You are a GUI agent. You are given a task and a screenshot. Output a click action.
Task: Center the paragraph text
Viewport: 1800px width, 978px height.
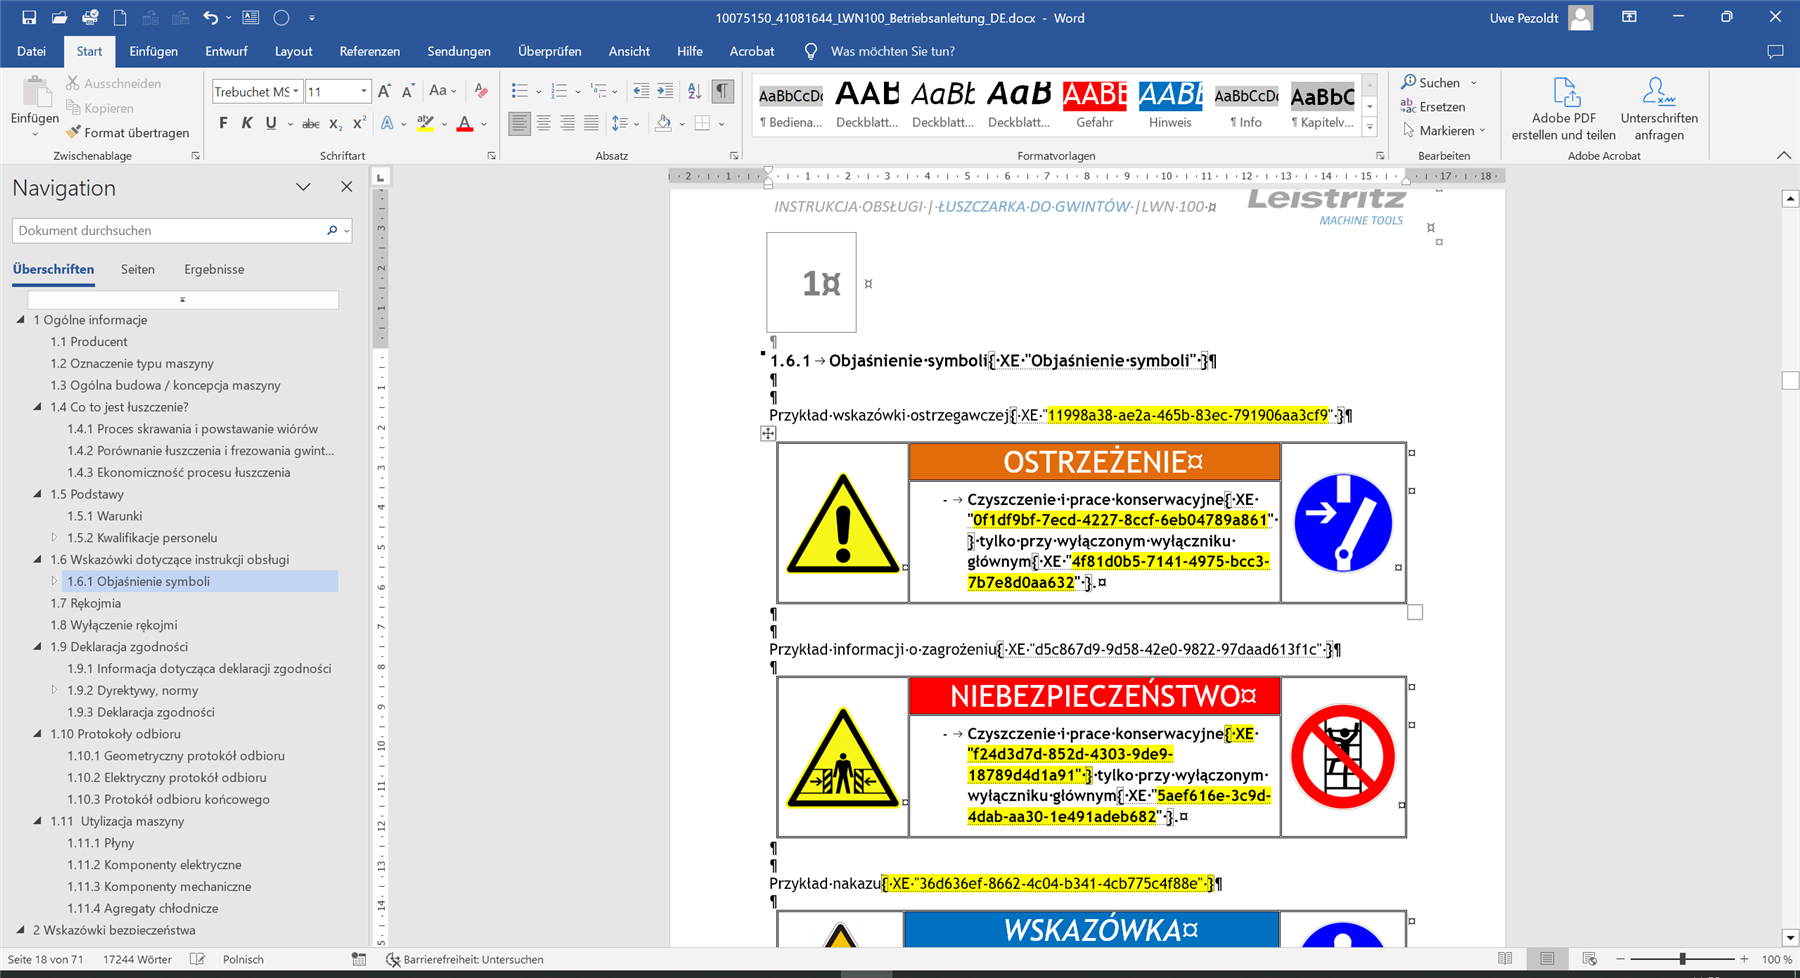pyautogui.click(x=543, y=123)
